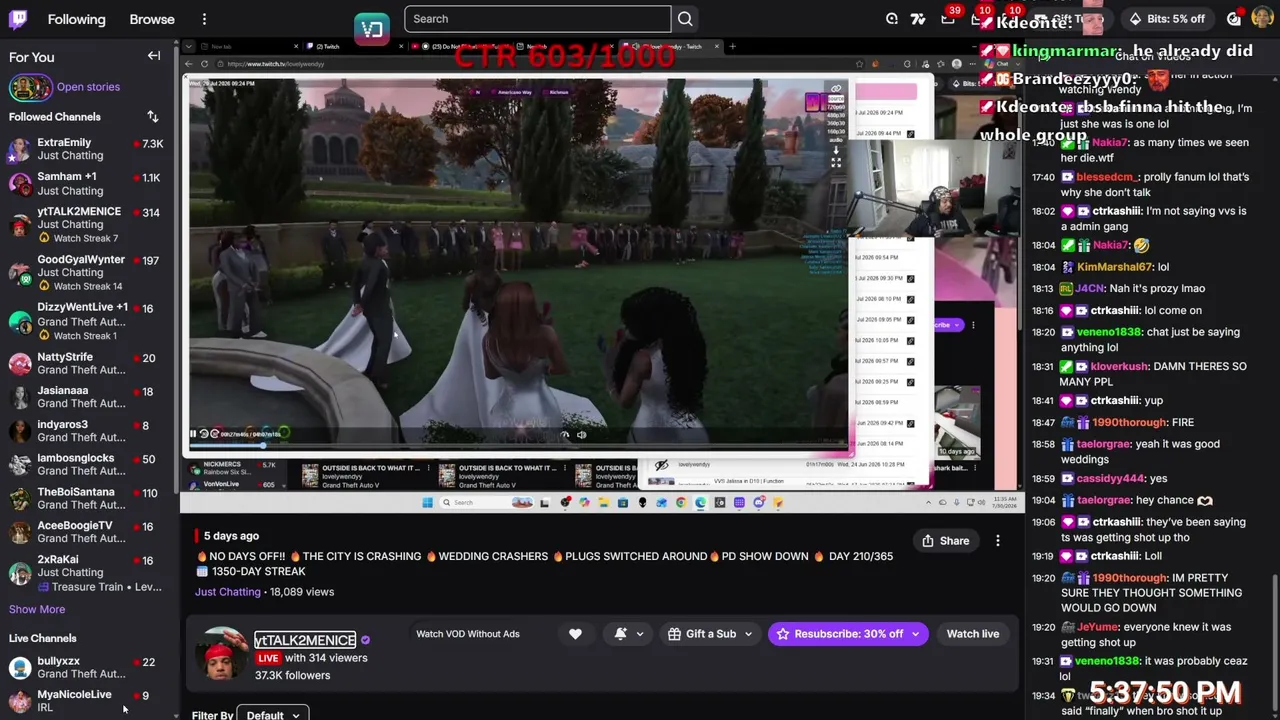Open video more-options menu beside Share
Screen dimensions: 1280x720
tap(997, 541)
